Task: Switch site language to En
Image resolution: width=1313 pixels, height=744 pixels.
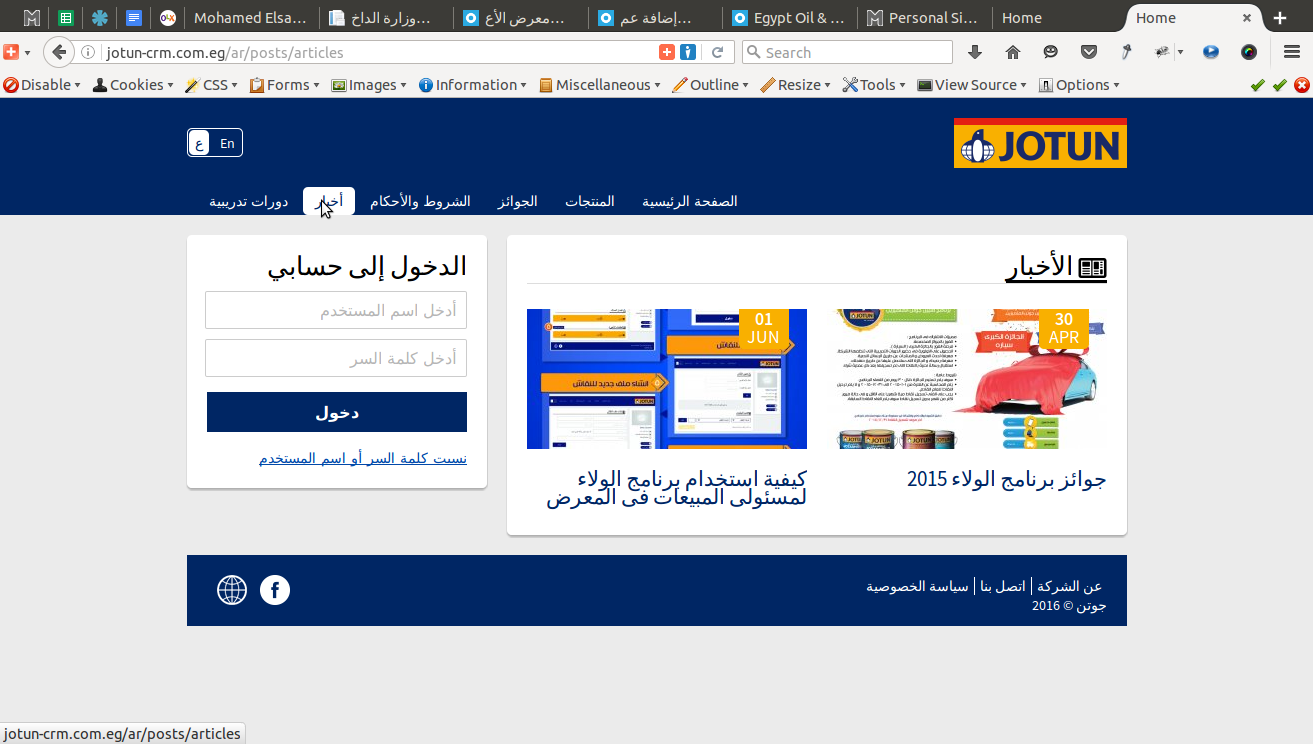Action: pyautogui.click(x=227, y=143)
